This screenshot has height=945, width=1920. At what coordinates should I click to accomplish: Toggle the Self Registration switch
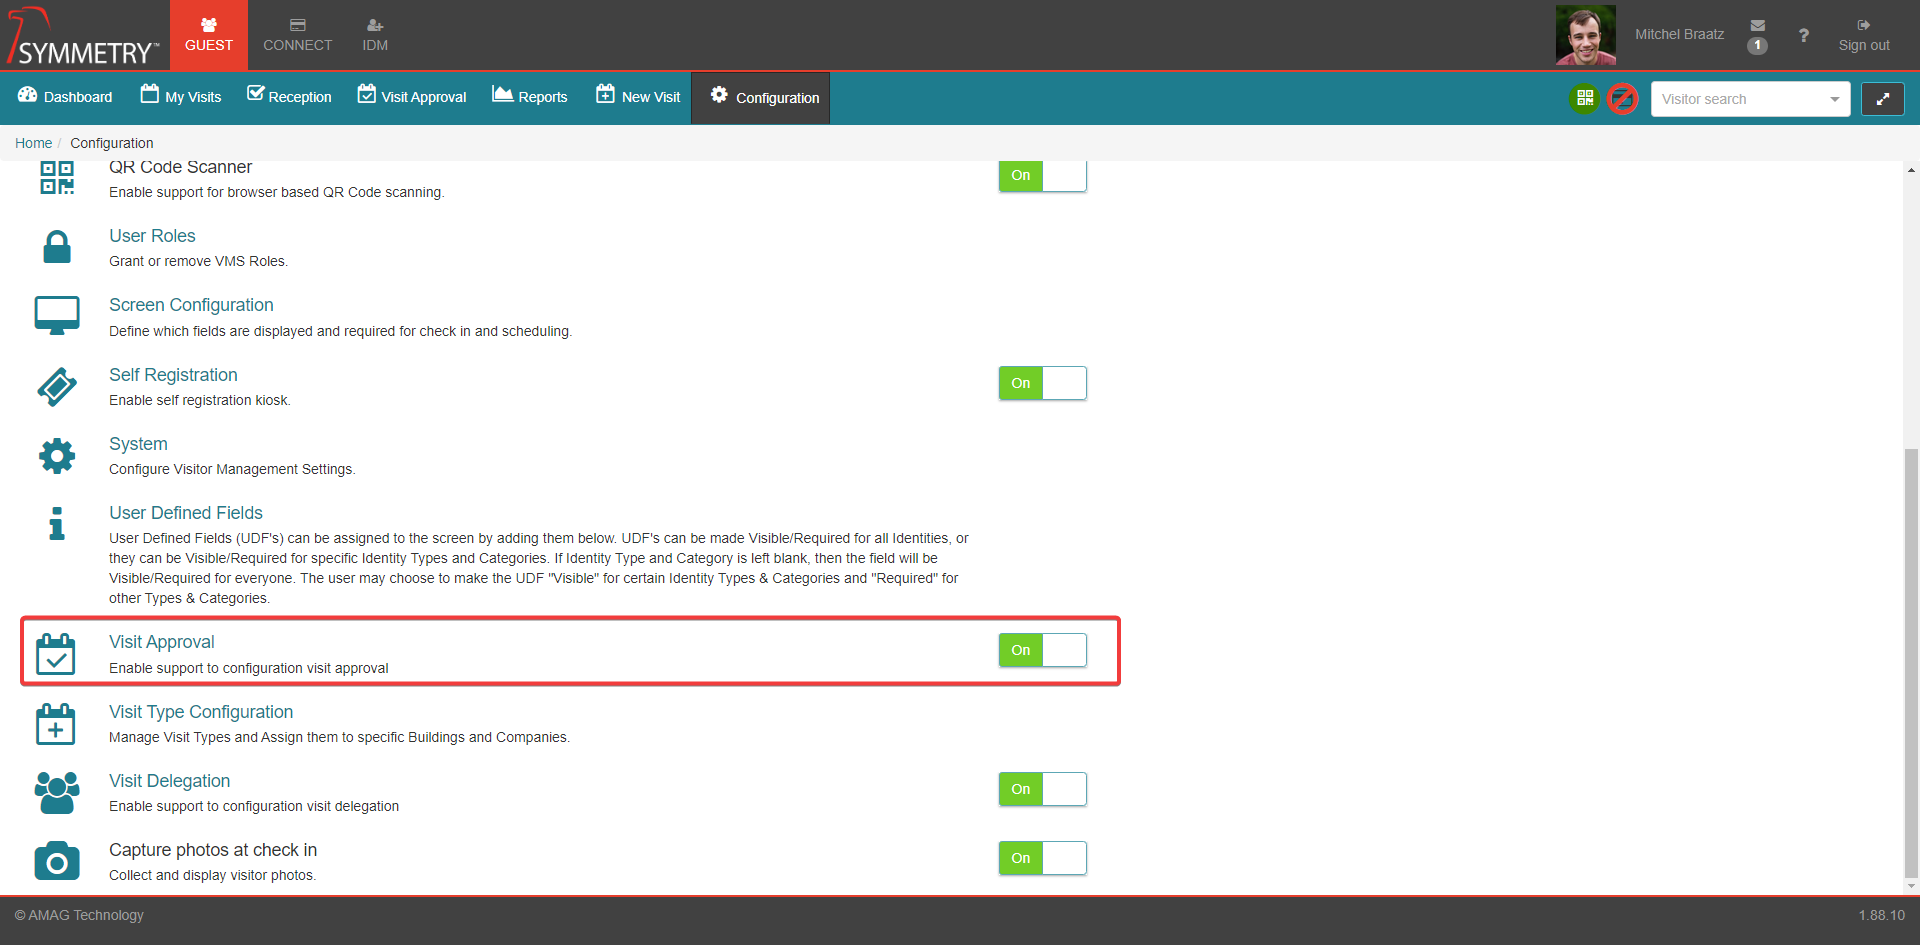(x=1042, y=383)
